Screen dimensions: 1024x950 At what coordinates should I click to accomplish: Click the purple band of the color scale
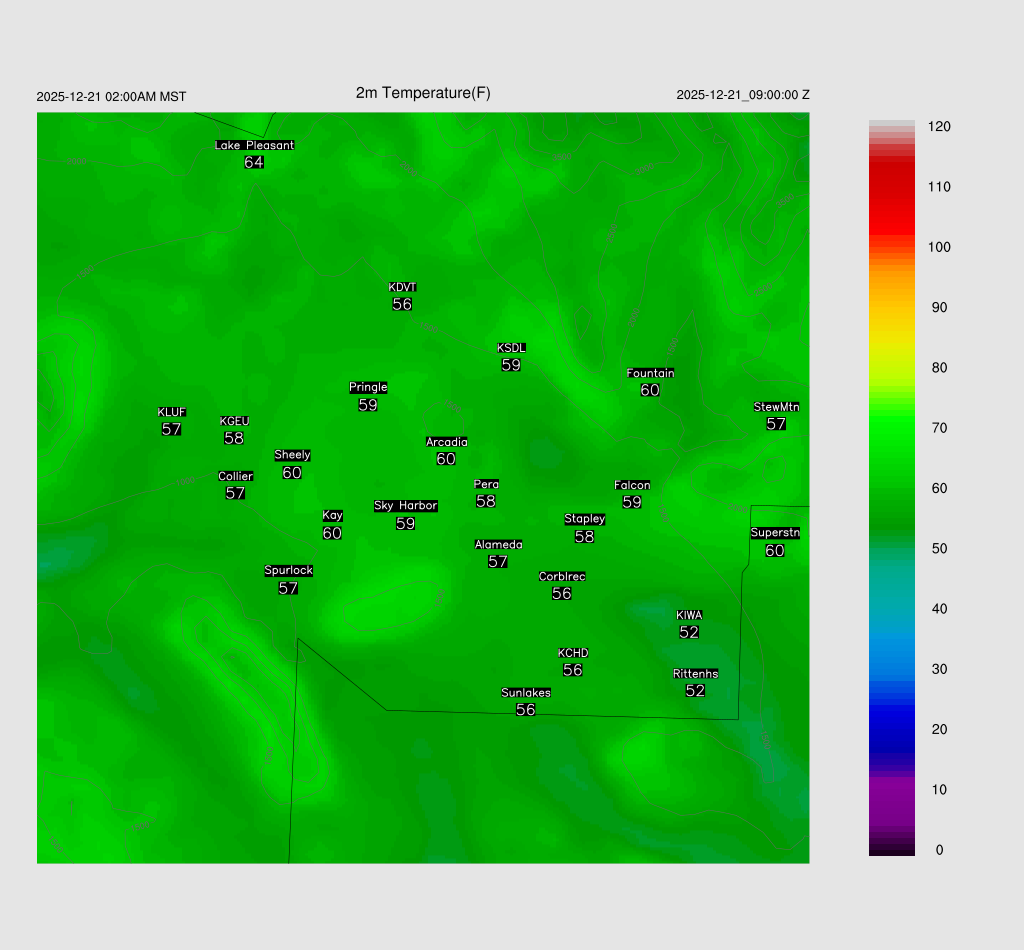pos(891,800)
